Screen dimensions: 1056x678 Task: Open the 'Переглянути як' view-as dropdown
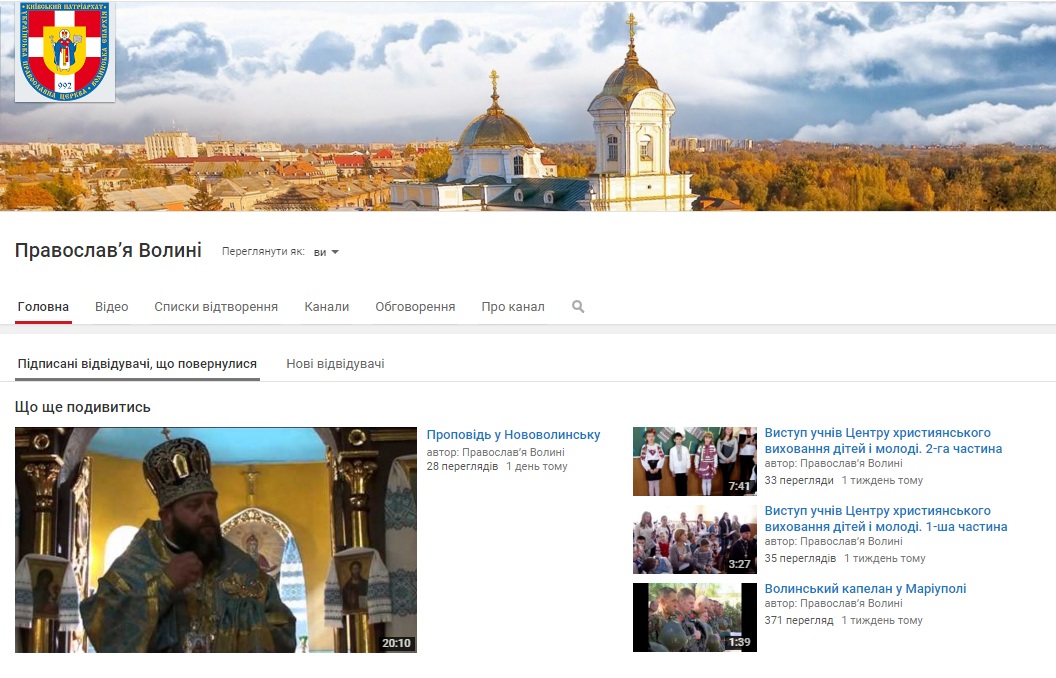326,252
